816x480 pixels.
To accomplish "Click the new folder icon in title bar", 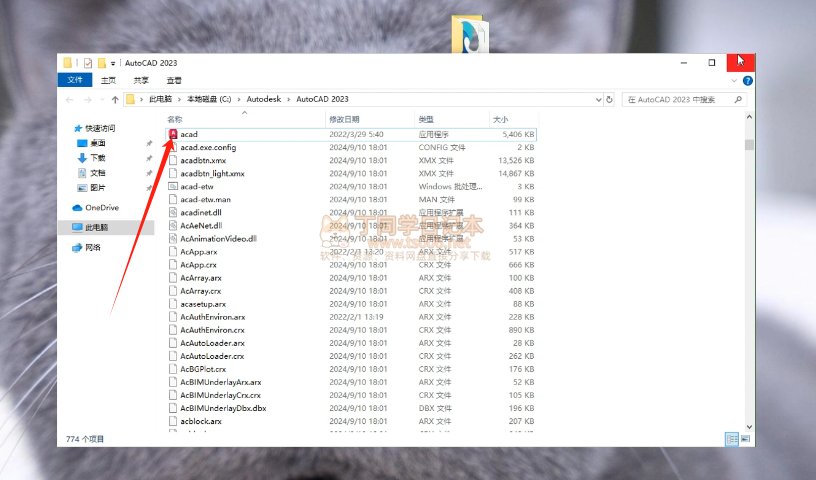I will pos(102,63).
